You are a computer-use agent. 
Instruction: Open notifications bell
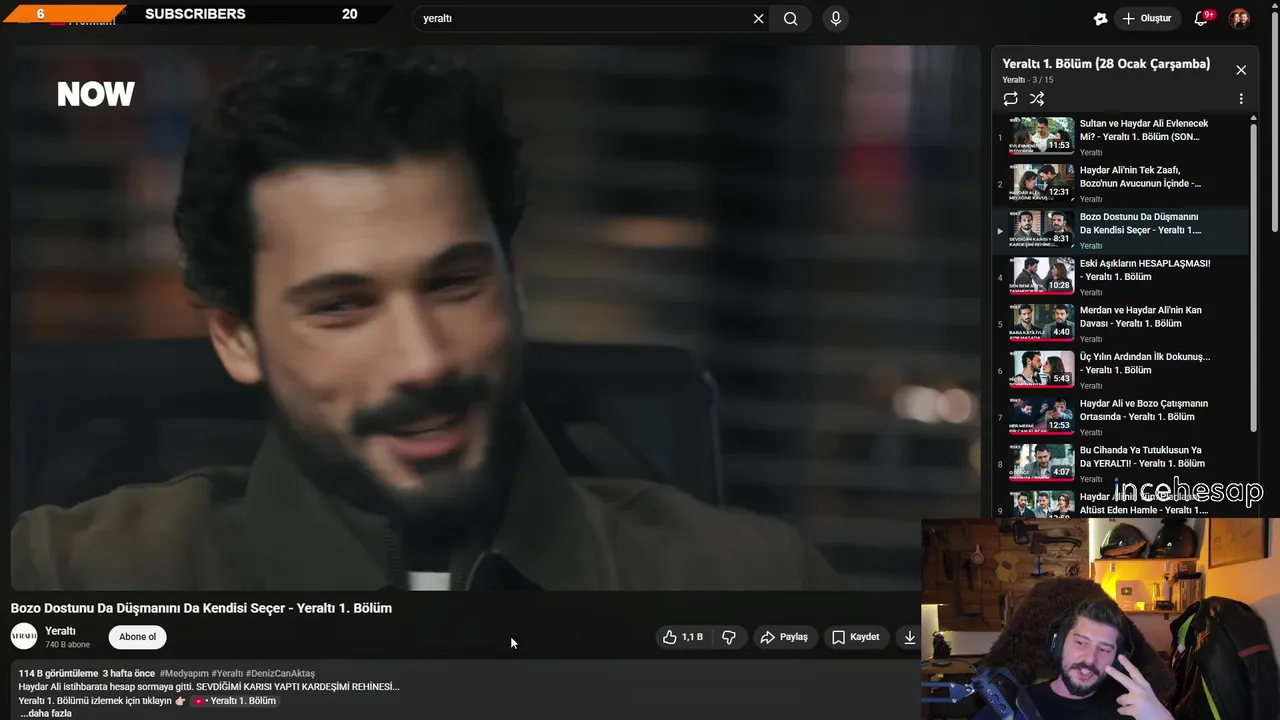click(x=1202, y=18)
